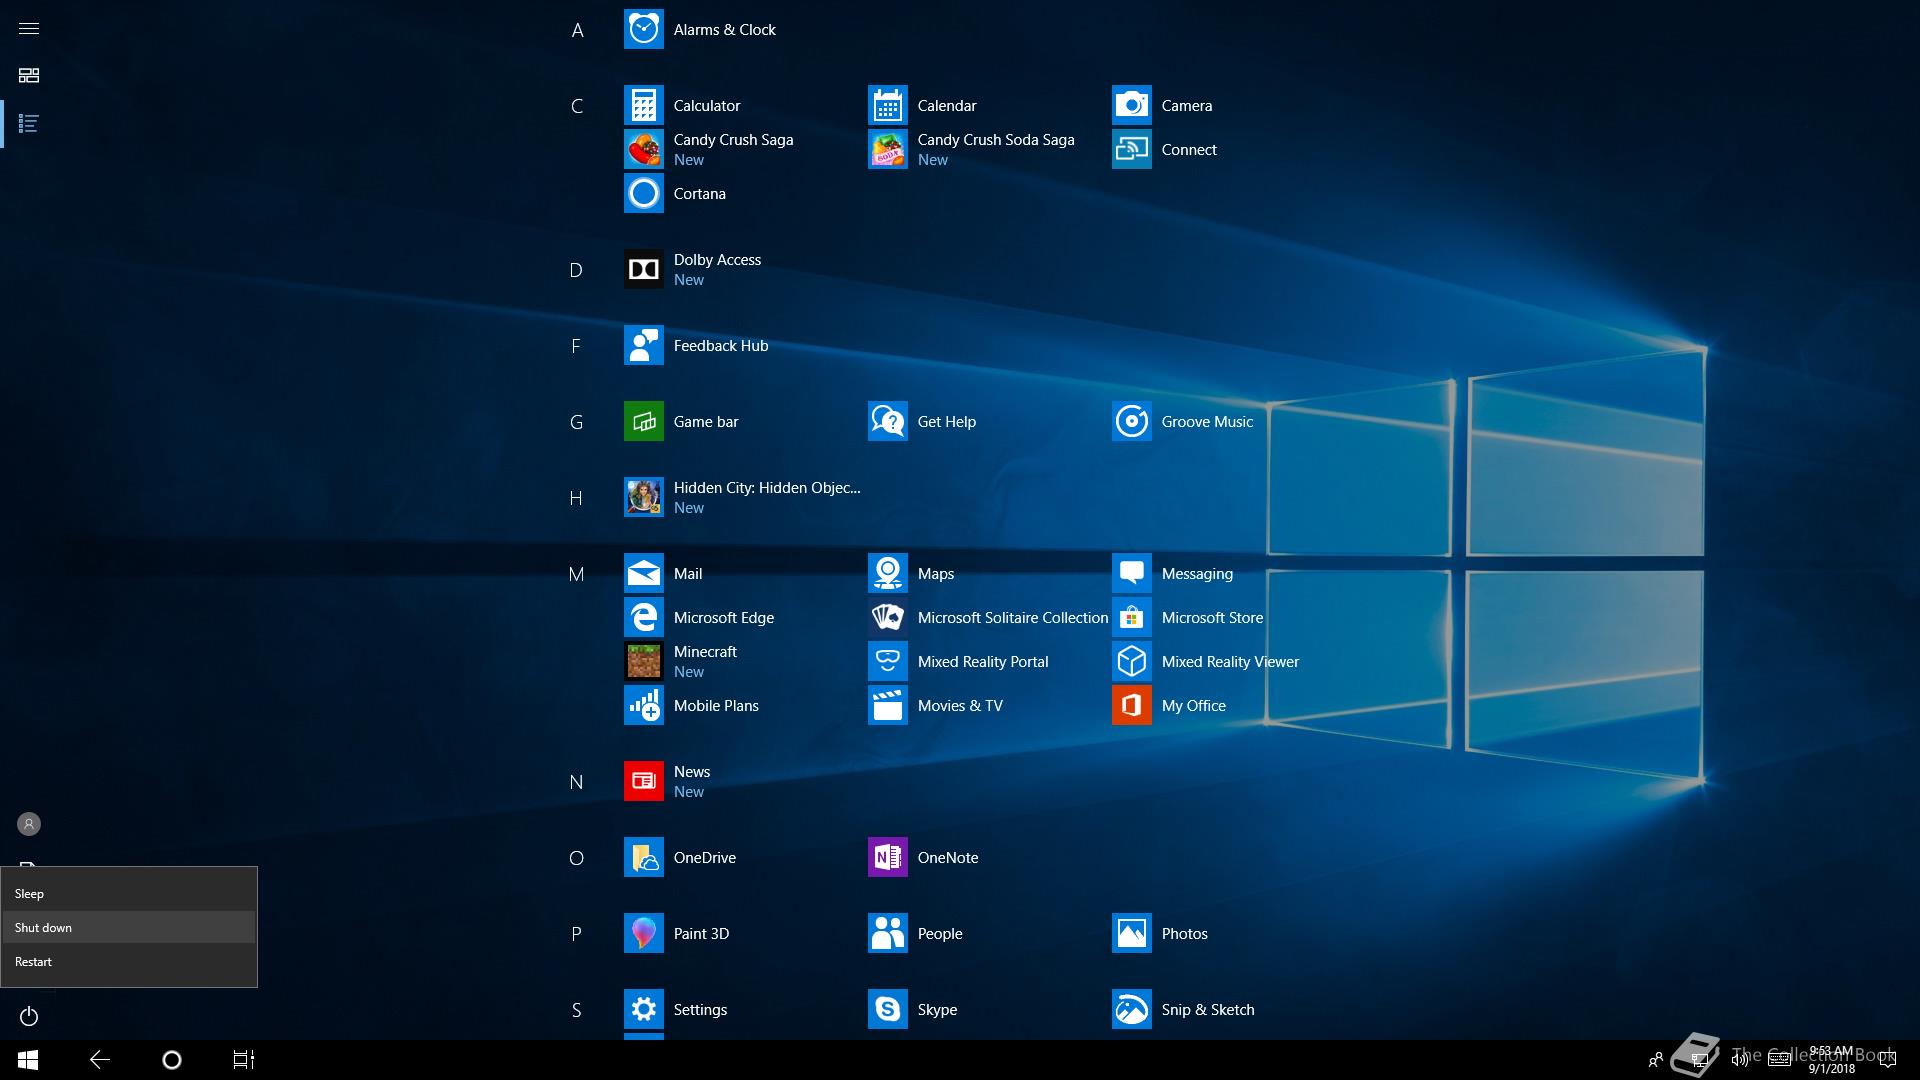Click the Power button icon
Screen dimensions: 1920x1080
point(29,1017)
